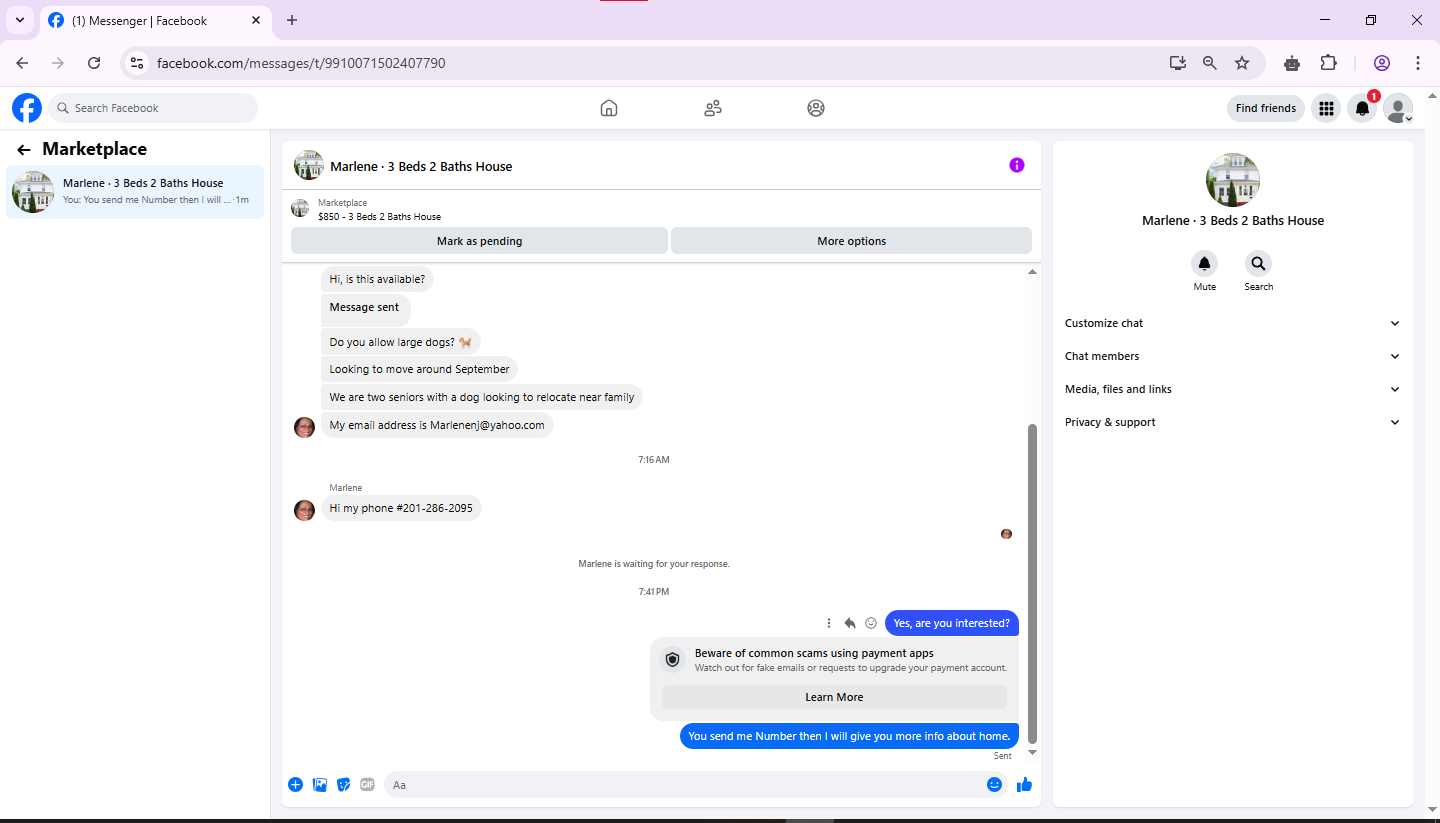Go back in browser history
This screenshot has width=1440, height=823.
tap(22, 63)
